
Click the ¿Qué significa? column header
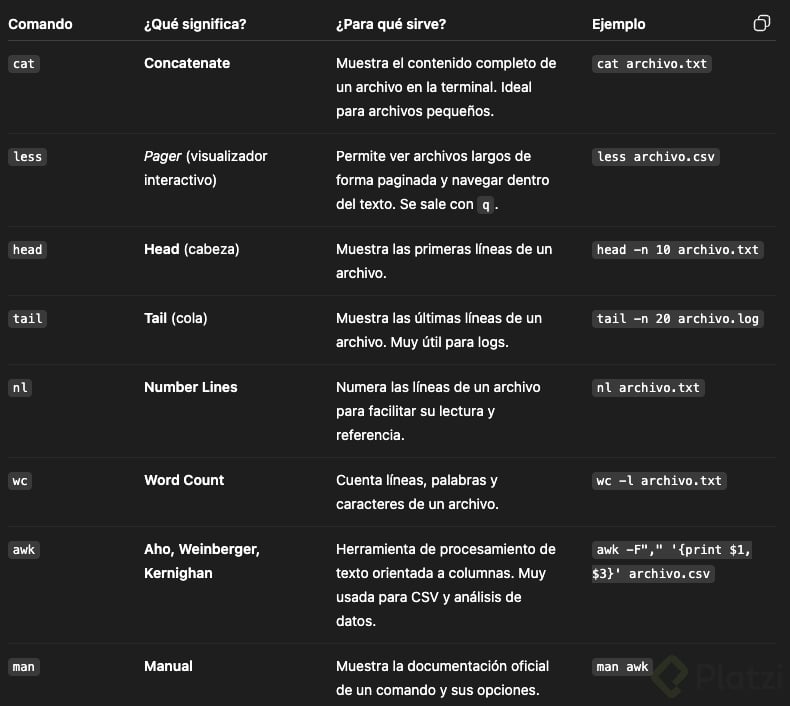[195, 24]
